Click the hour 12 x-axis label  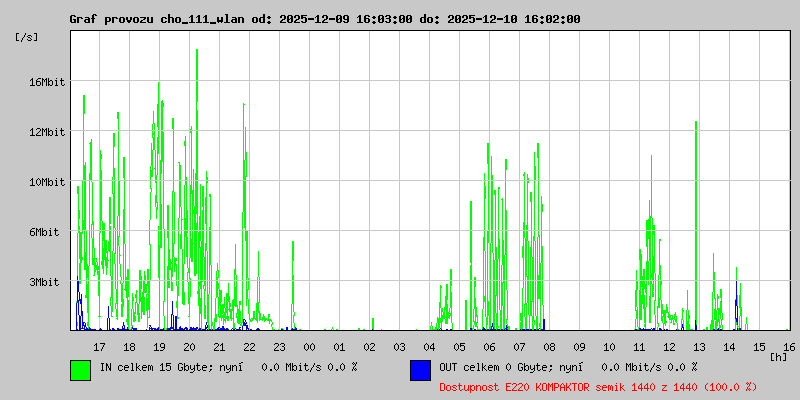click(669, 347)
